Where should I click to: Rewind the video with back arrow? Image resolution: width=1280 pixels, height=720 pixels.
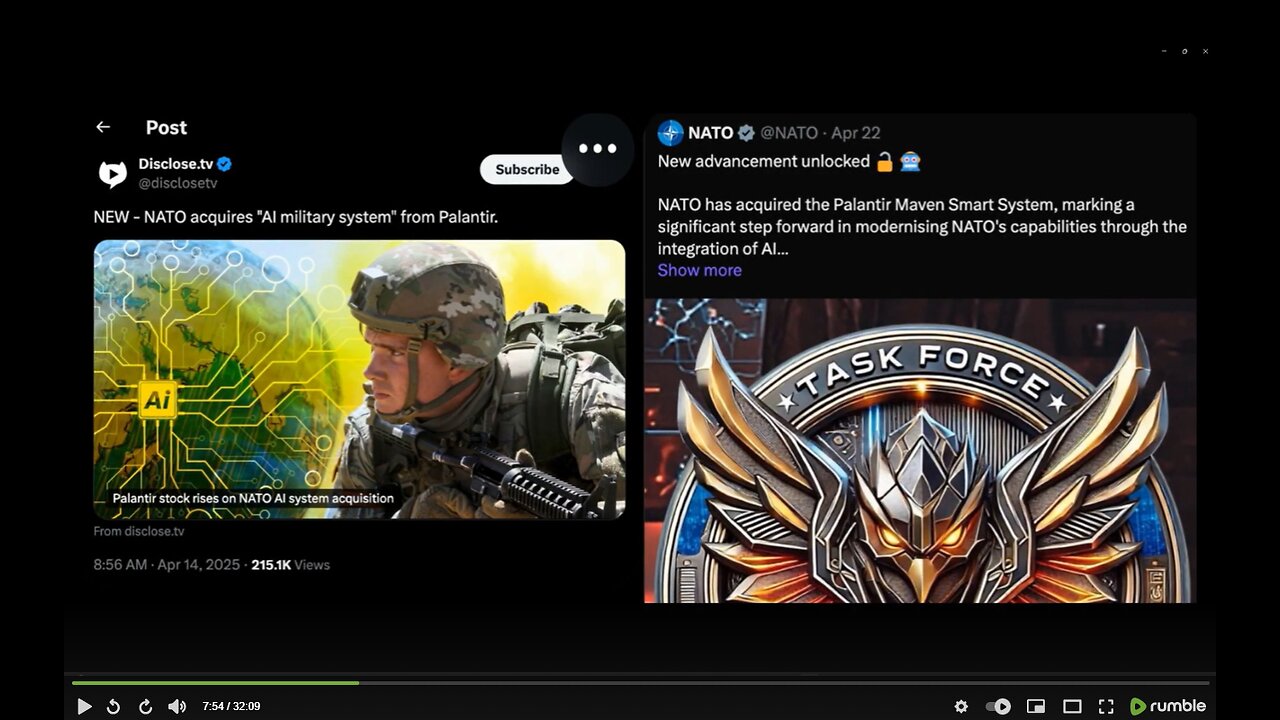tap(114, 706)
